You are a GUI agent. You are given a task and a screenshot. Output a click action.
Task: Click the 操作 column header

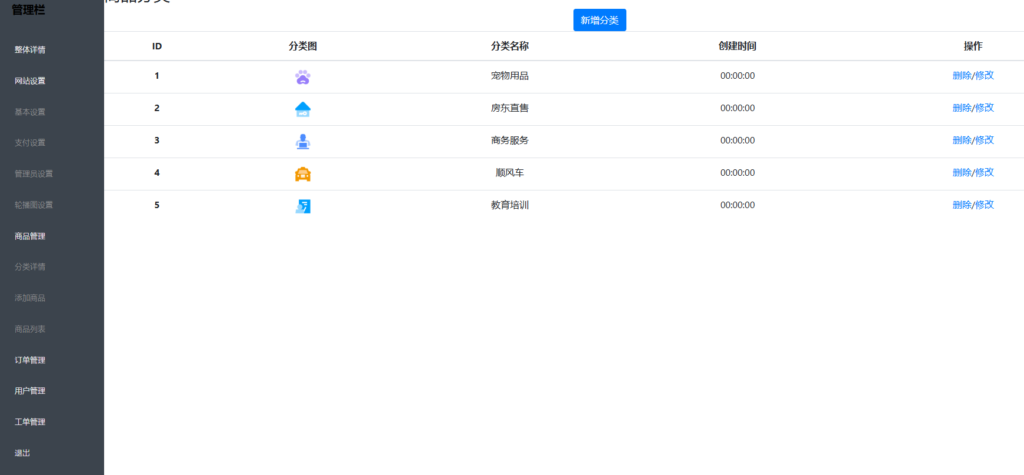pyautogui.click(x=973, y=46)
